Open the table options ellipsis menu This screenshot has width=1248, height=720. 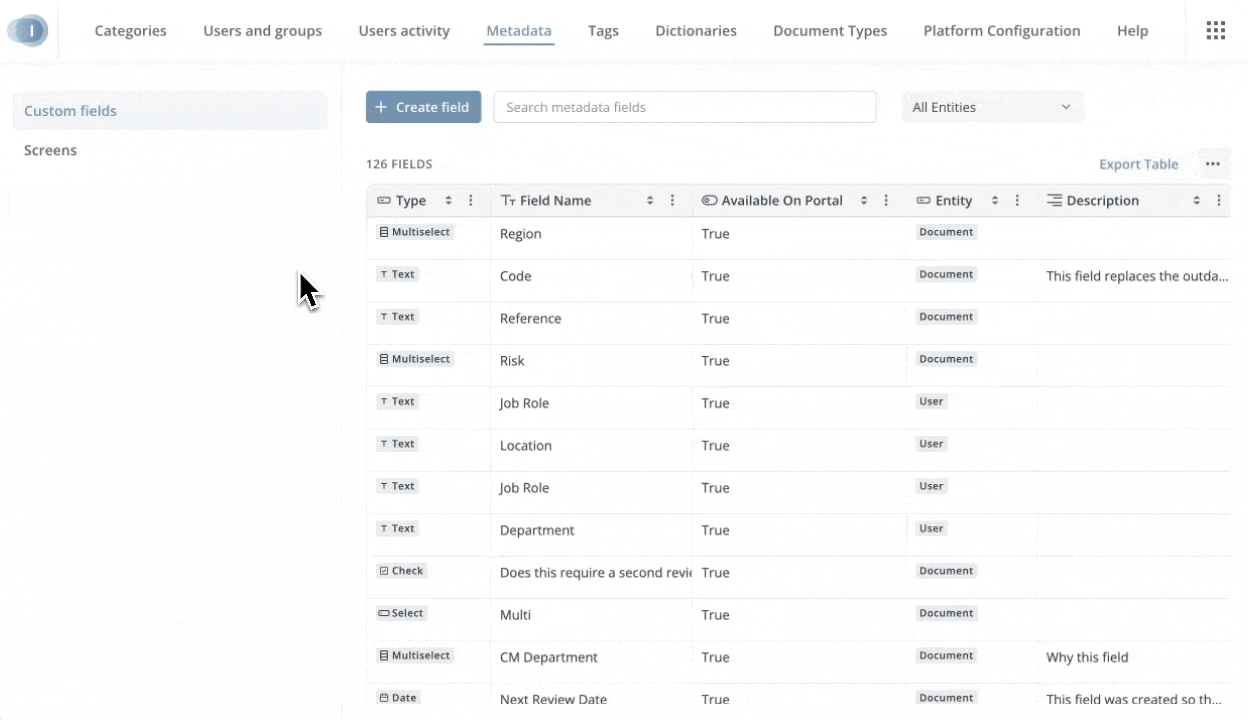(x=1212, y=164)
